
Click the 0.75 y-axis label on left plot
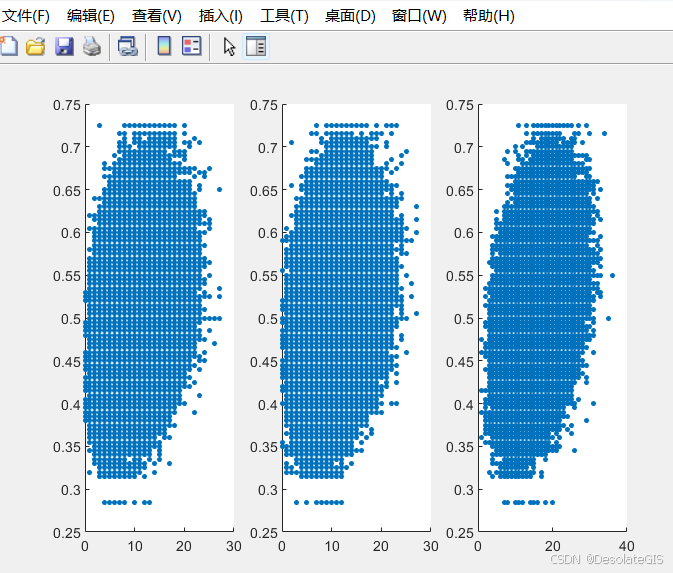[x=67, y=105]
